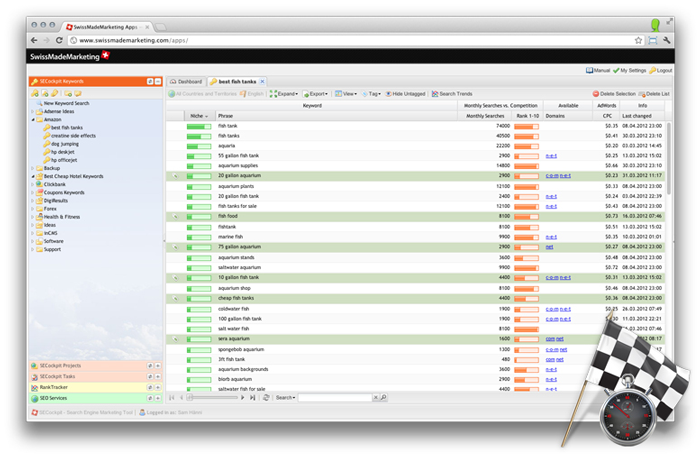Close the best fish tanks tab
This screenshot has width=700, height=457.
click(x=262, y=81)
